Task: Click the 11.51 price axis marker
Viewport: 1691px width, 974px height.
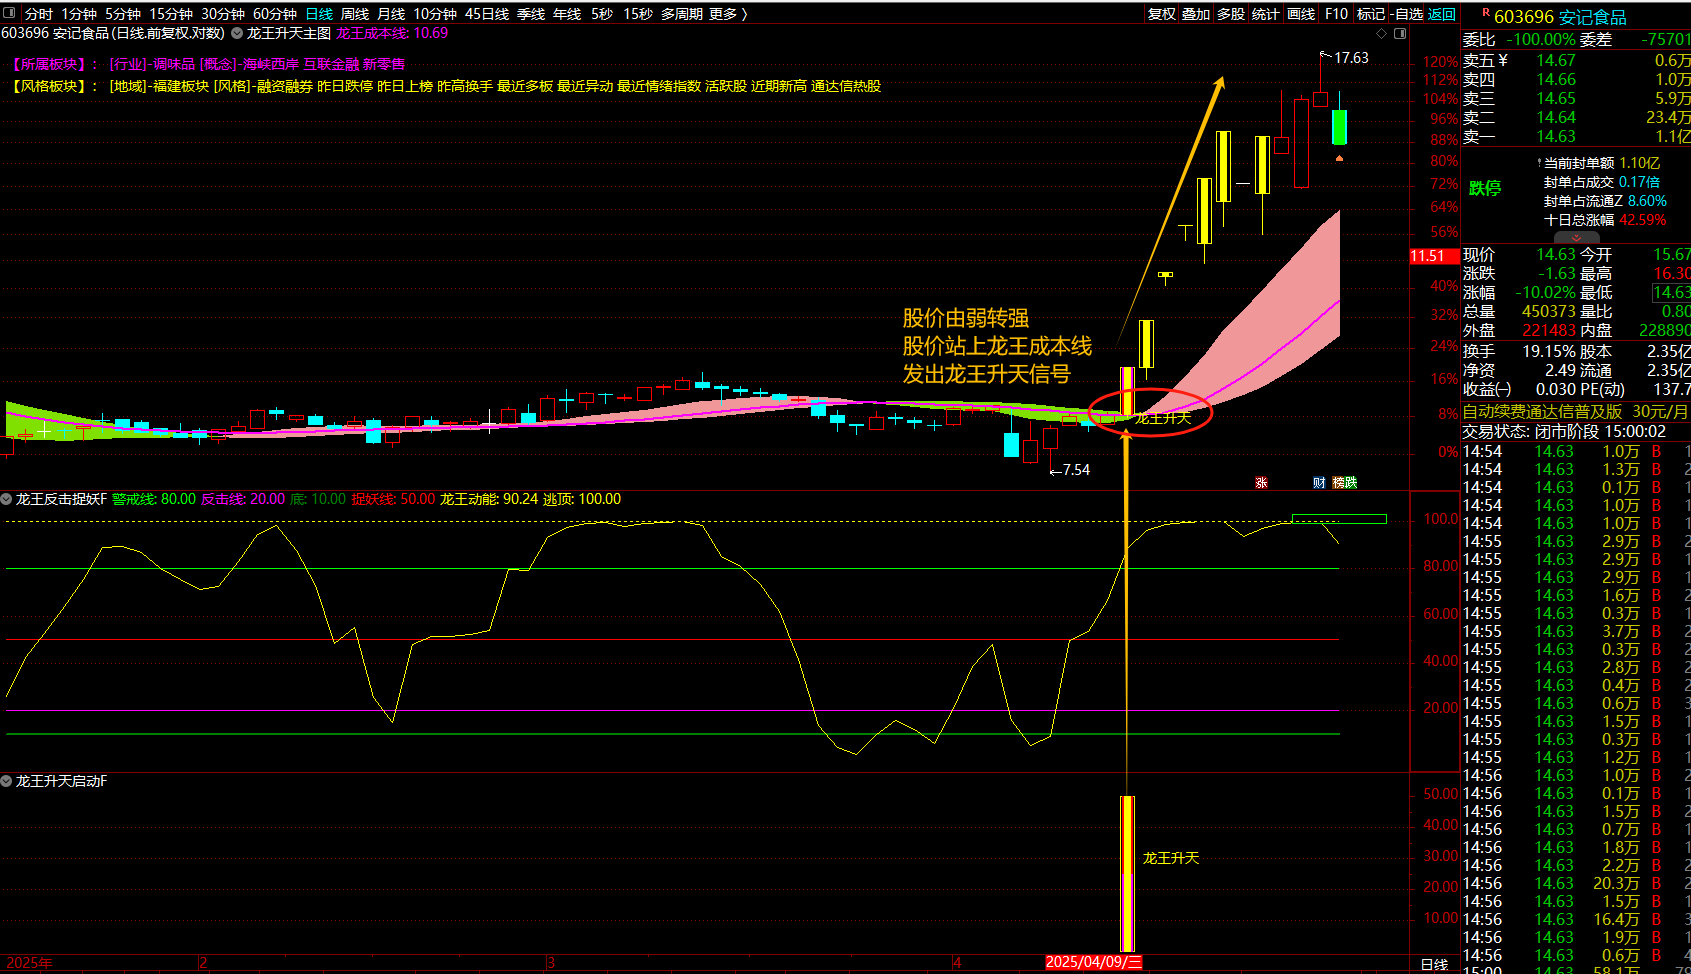Action: tap(1433, 256)
